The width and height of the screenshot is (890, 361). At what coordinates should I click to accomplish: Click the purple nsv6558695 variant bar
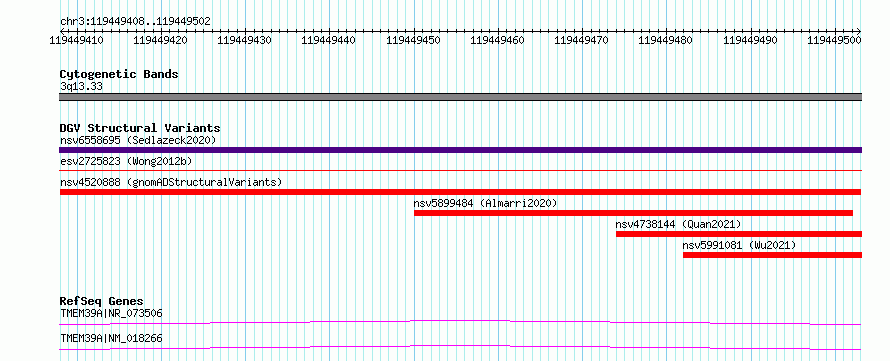coord(461,150)
